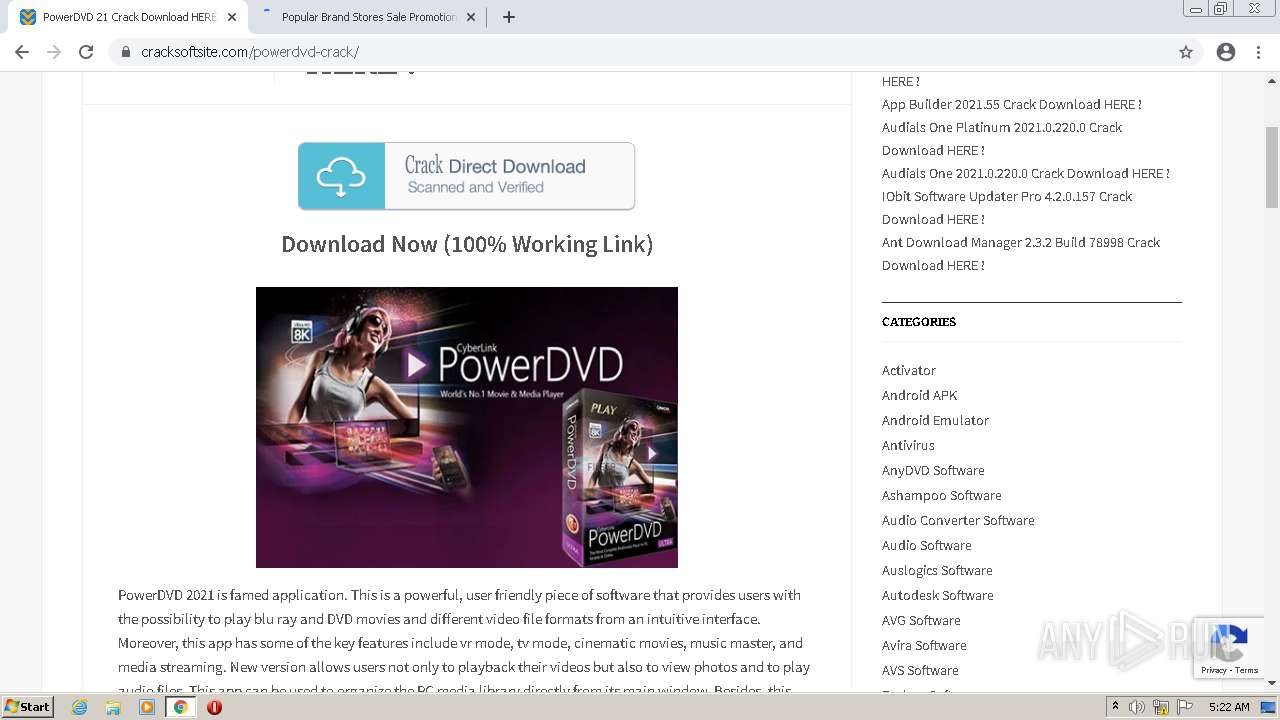Open IObit Software Updater Pro Crack link
The image size is (1280, 720).
[1007, 208]
